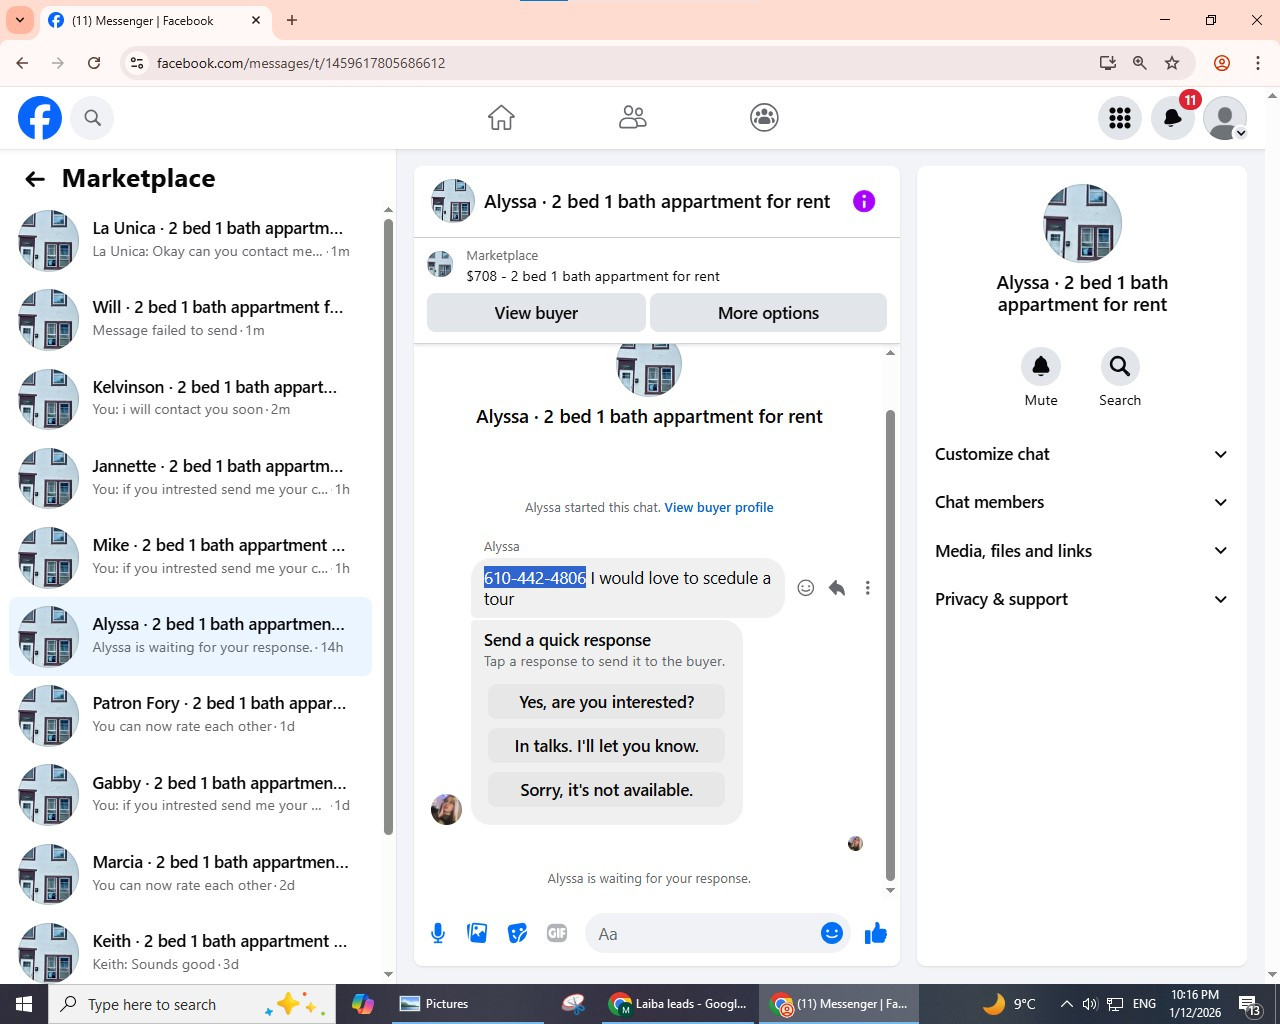Click the chat message area scrollbar

(890, 645)
